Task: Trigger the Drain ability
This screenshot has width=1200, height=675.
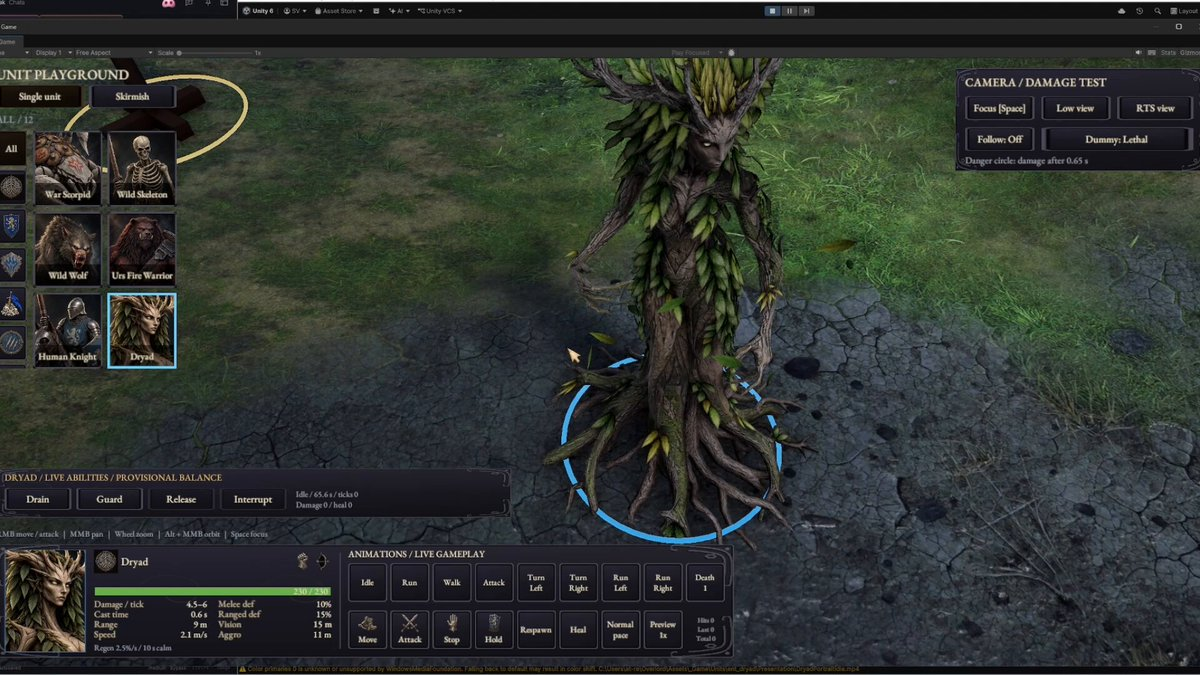Action: point(37,499)
